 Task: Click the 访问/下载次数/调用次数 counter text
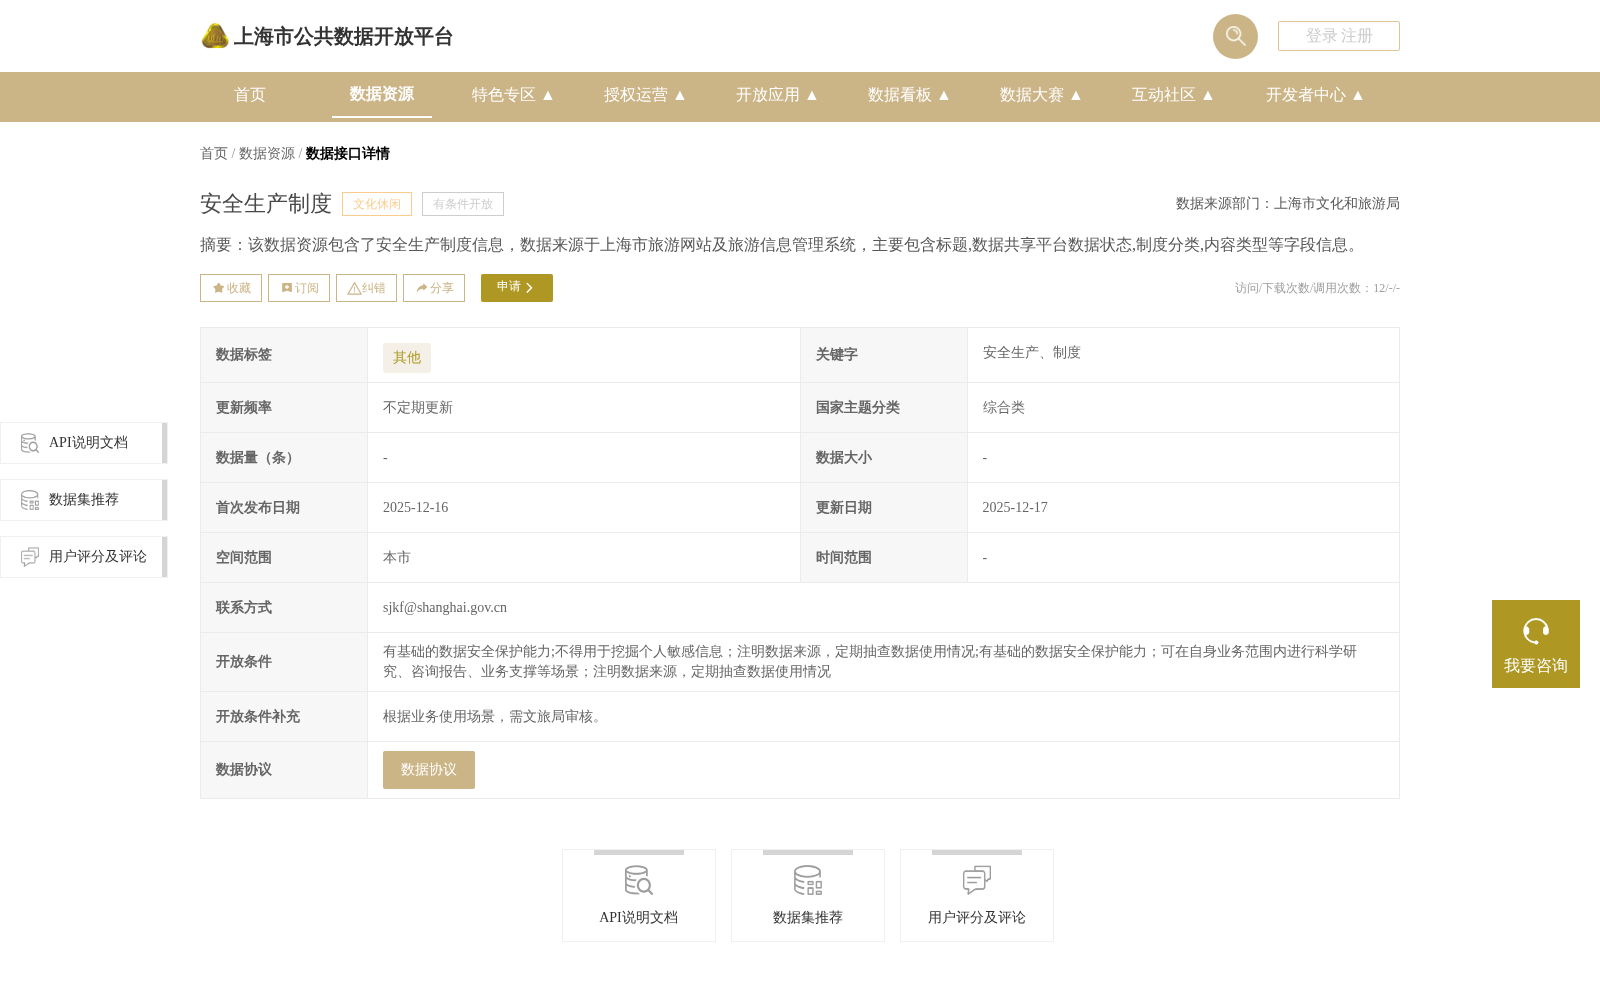point(1317,288)
